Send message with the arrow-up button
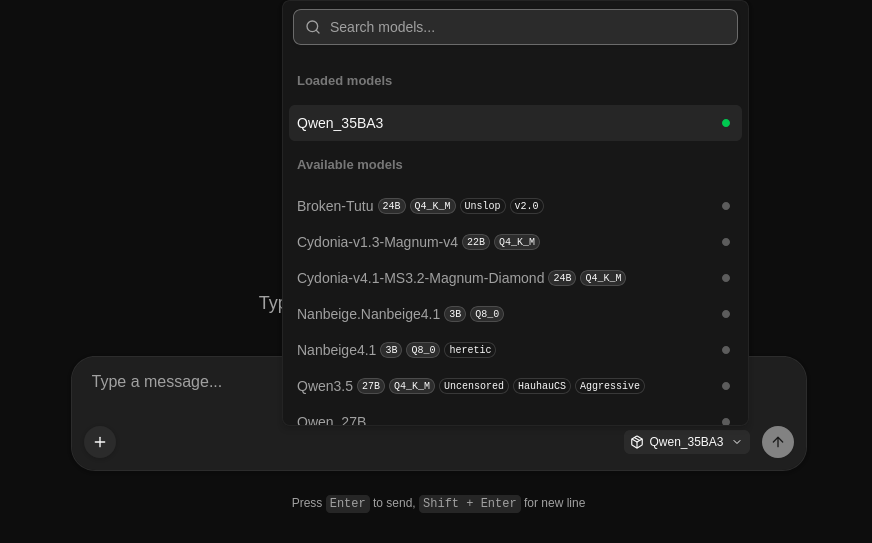Viewport: 872px width, 543px height. click(x=778, y=442)
